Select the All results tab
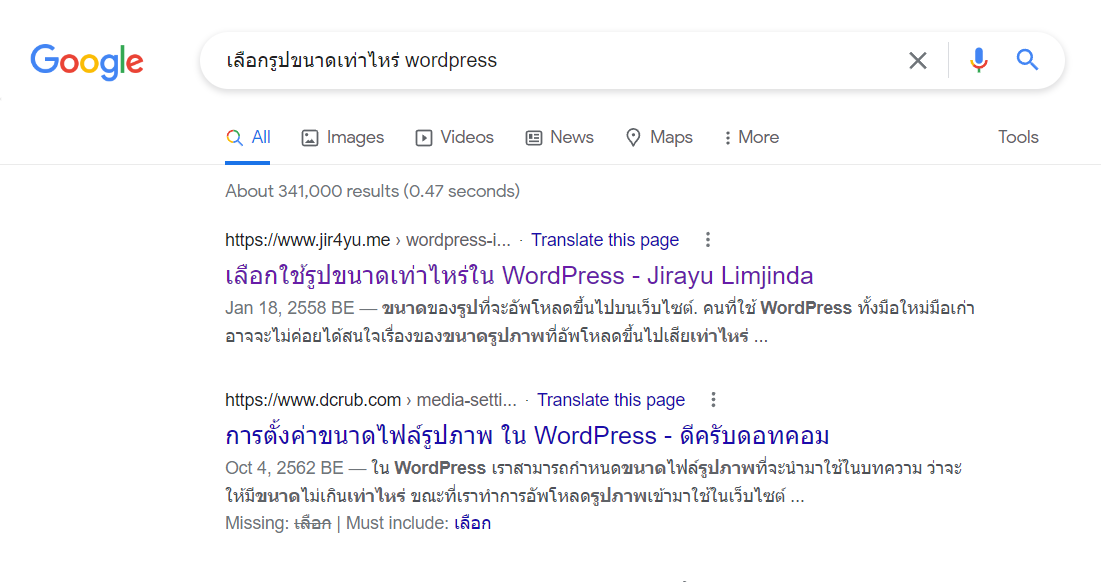The width and height of the screenshot is (1101, 582). (248, 138)
